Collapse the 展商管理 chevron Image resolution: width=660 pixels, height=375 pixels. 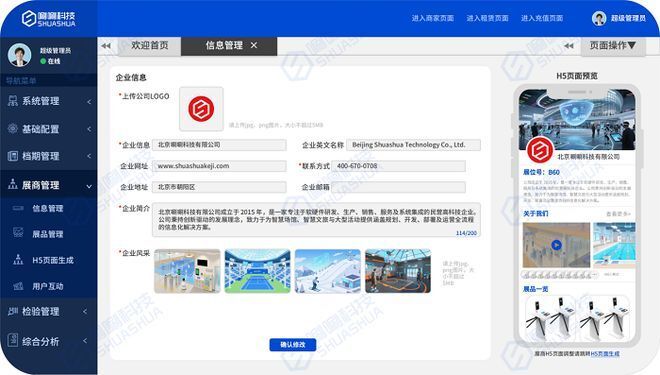coord(89,186)
